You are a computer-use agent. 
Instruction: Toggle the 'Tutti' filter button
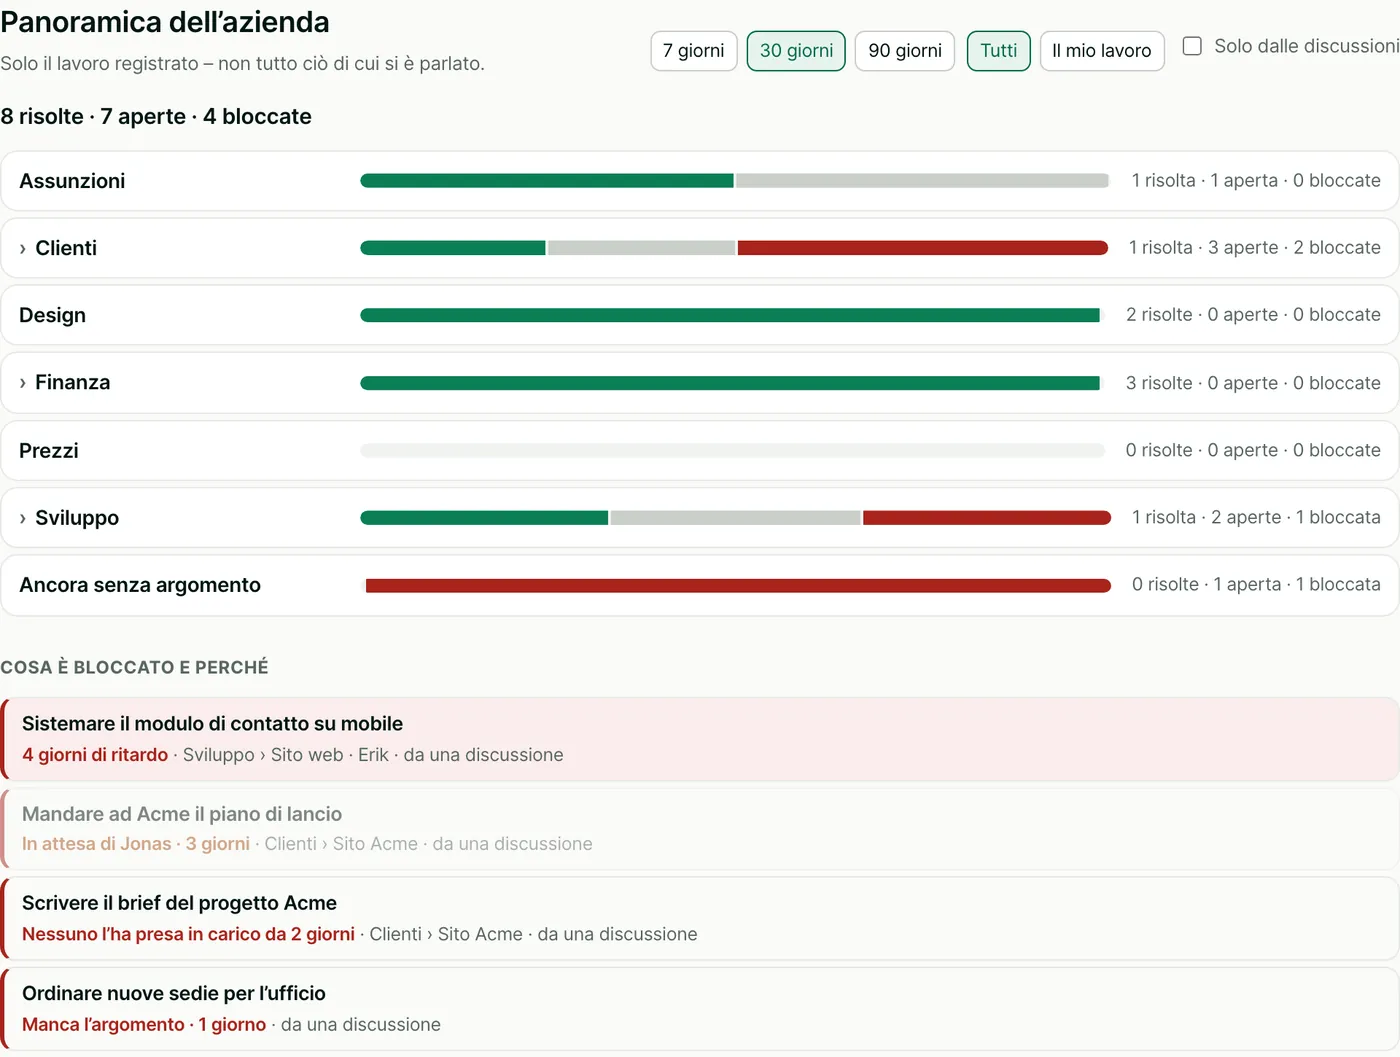[998, 51]
